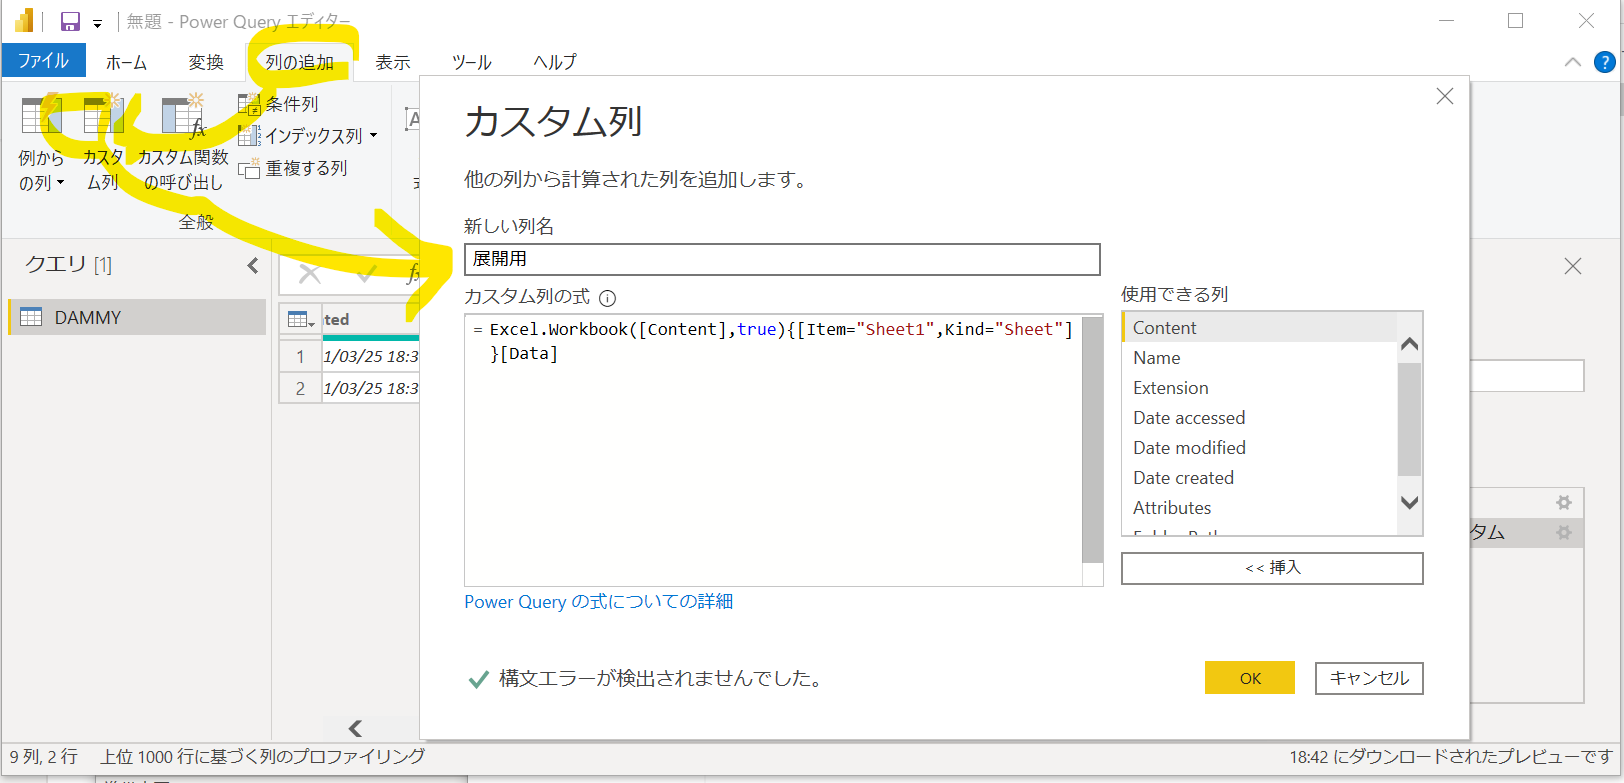
Task: Click the 'ted' column header
Action: pos(371,320)
